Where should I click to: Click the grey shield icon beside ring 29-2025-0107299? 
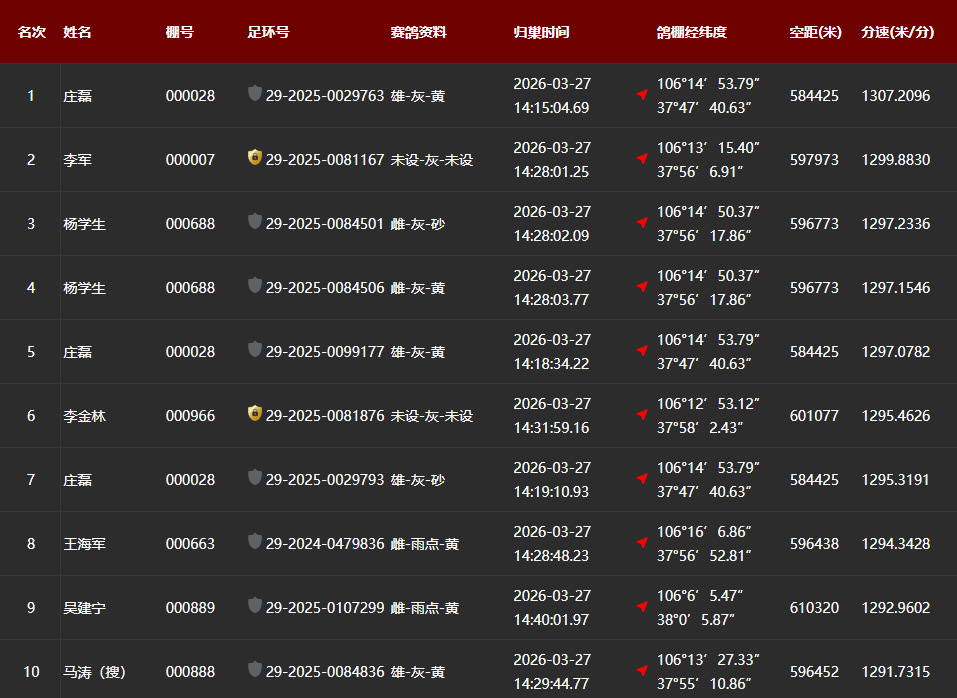click(x=255, y=606)
